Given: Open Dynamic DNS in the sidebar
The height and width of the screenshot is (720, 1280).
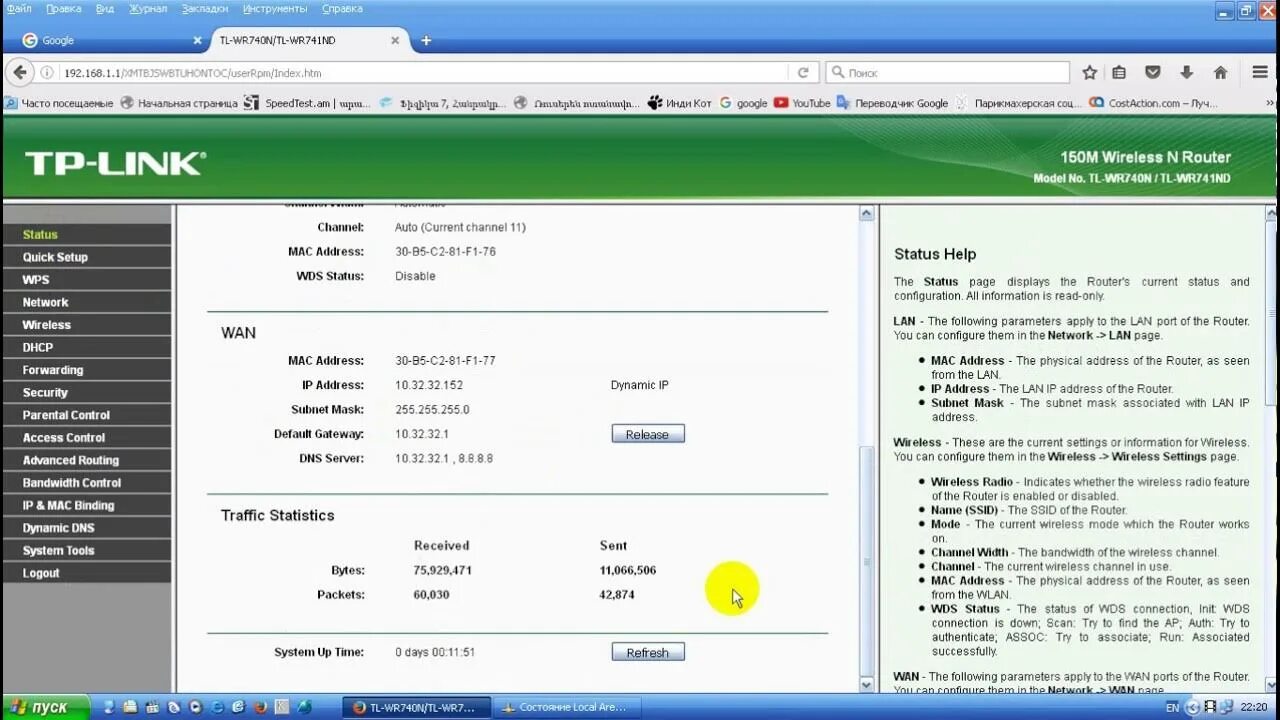Looking at the screenshot, I should coord(87,528).
